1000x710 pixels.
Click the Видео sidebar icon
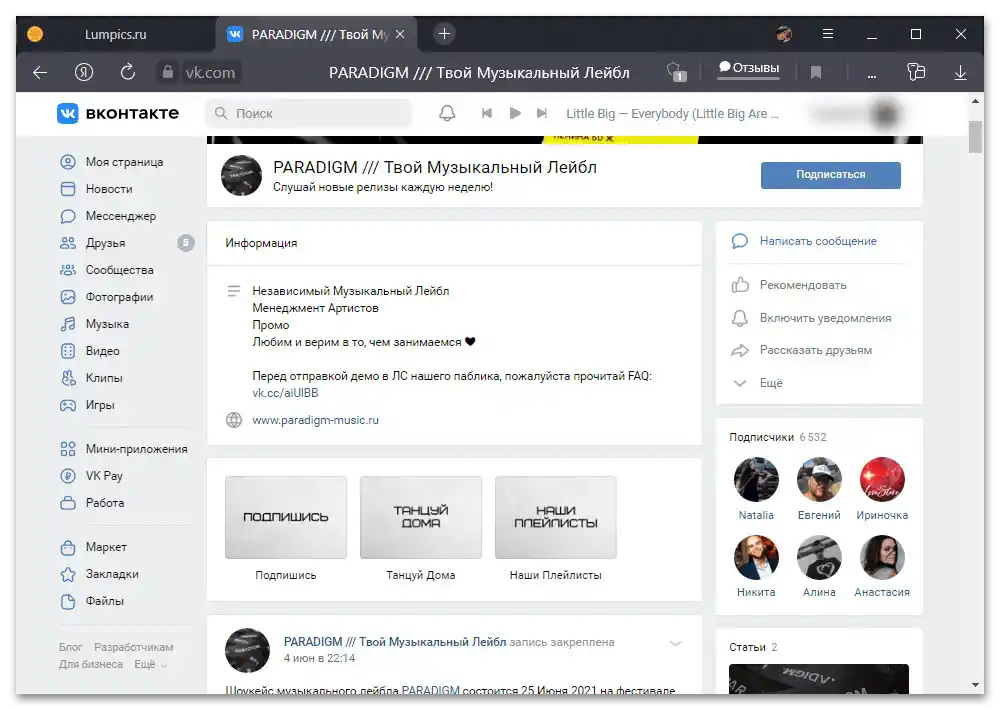68,351
